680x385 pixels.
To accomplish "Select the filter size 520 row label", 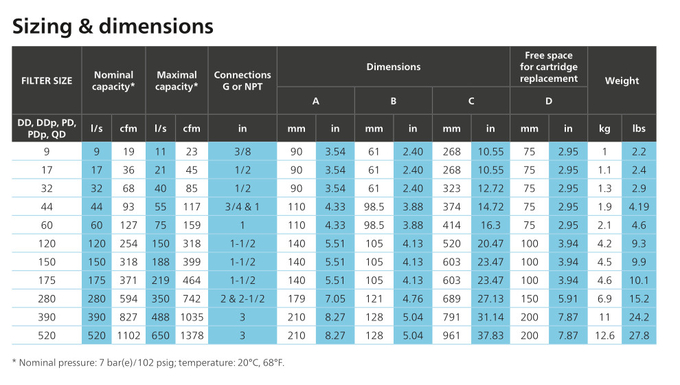I will tap(46, 336).
